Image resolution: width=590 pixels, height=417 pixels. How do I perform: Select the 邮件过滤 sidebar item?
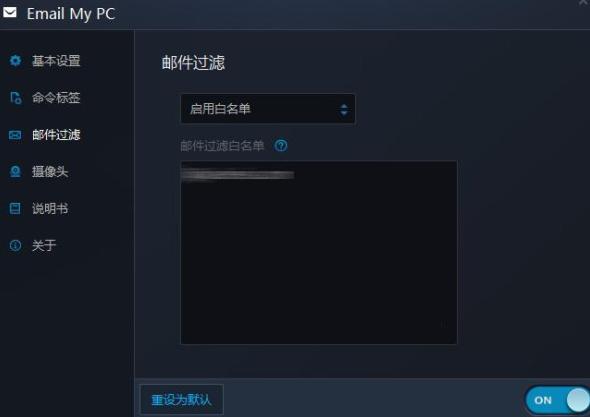click(x=56, y=135)
